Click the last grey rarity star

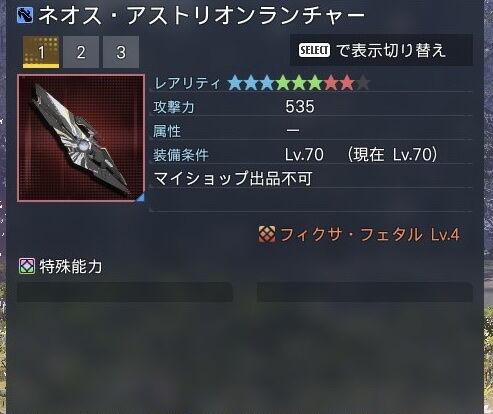pos(363,83)
